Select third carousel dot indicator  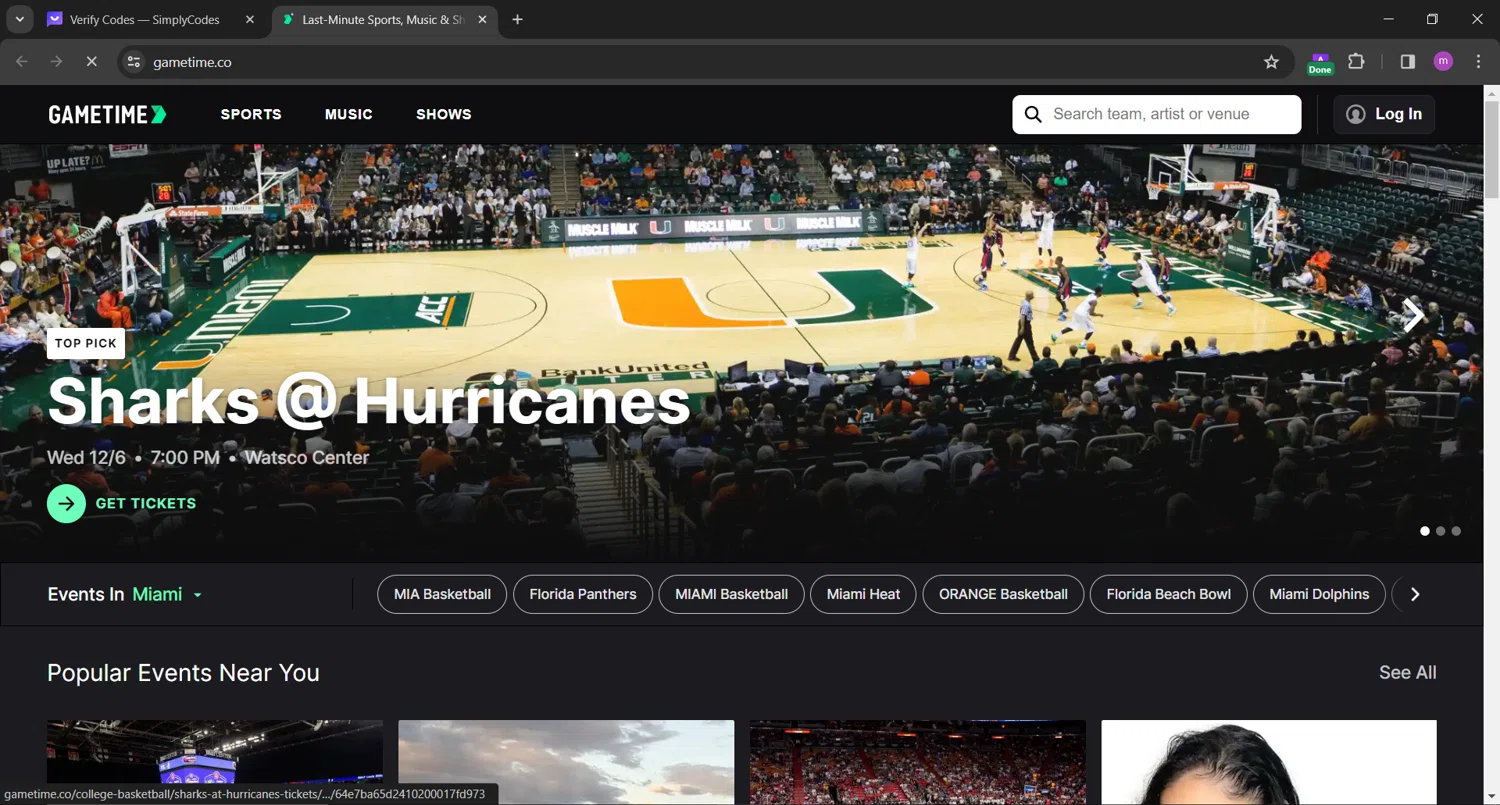(x=1456, y=531)
